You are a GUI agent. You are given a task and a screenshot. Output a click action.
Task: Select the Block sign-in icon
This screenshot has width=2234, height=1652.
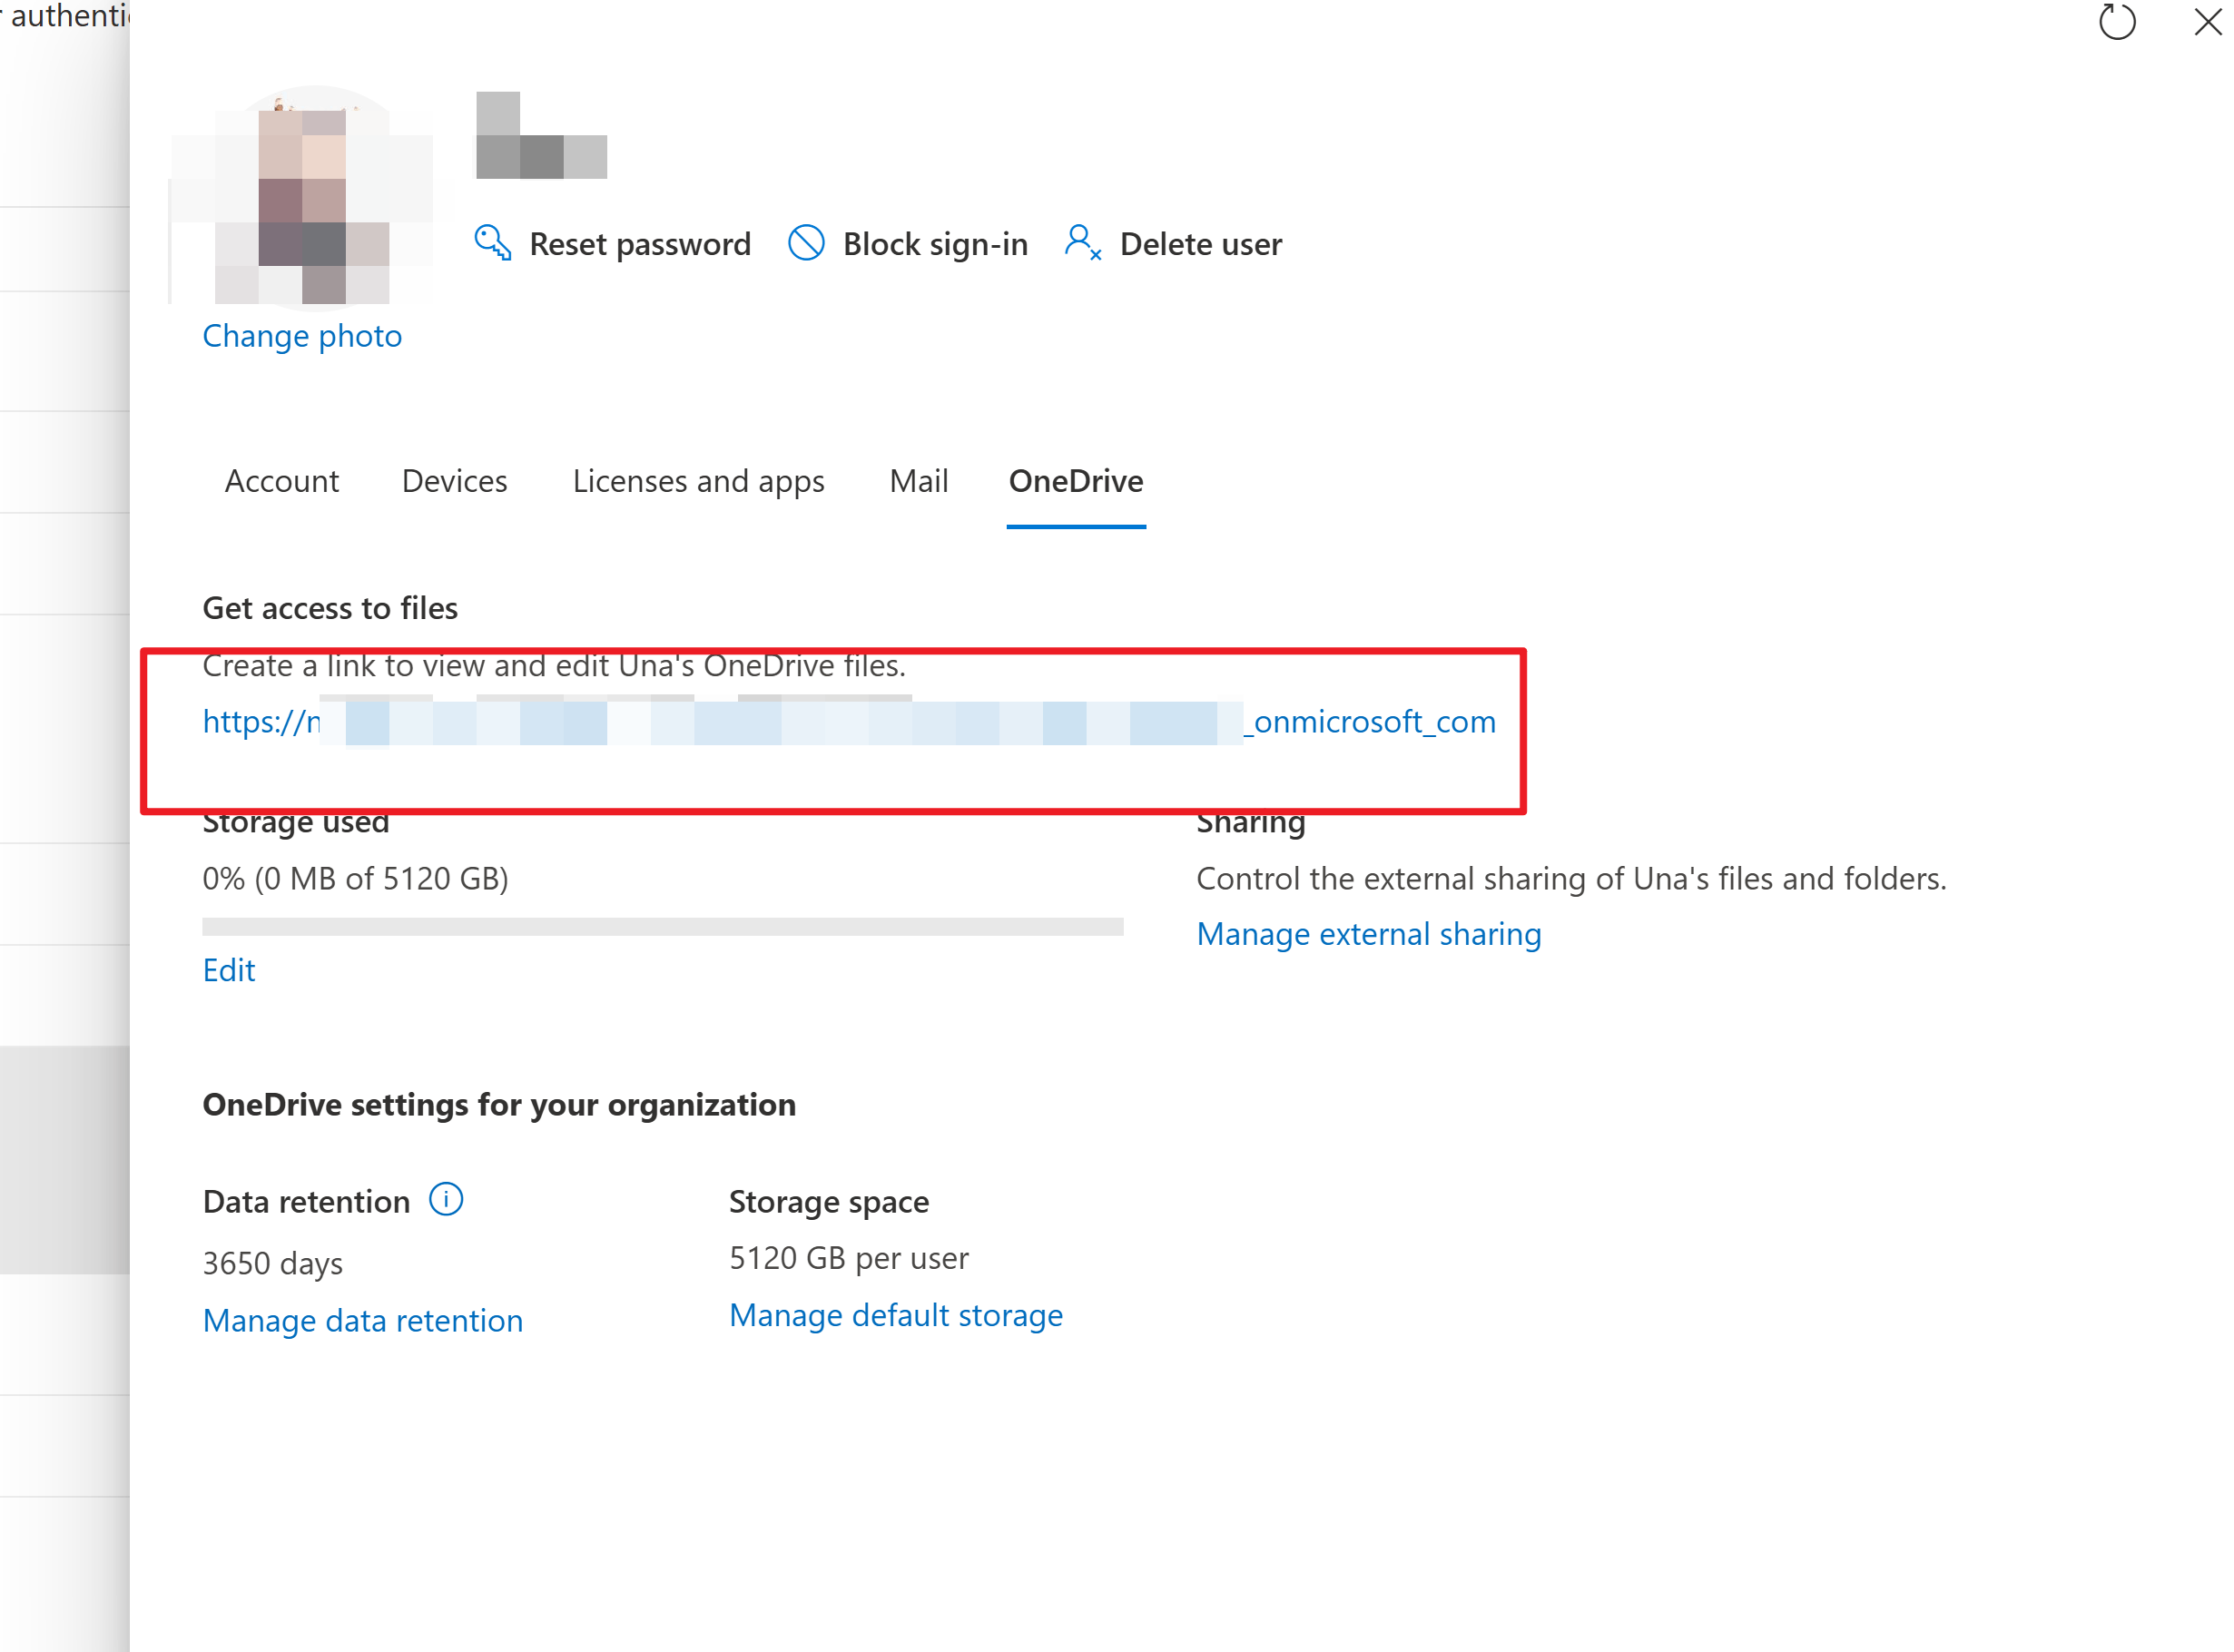click(x=806, y=243)
